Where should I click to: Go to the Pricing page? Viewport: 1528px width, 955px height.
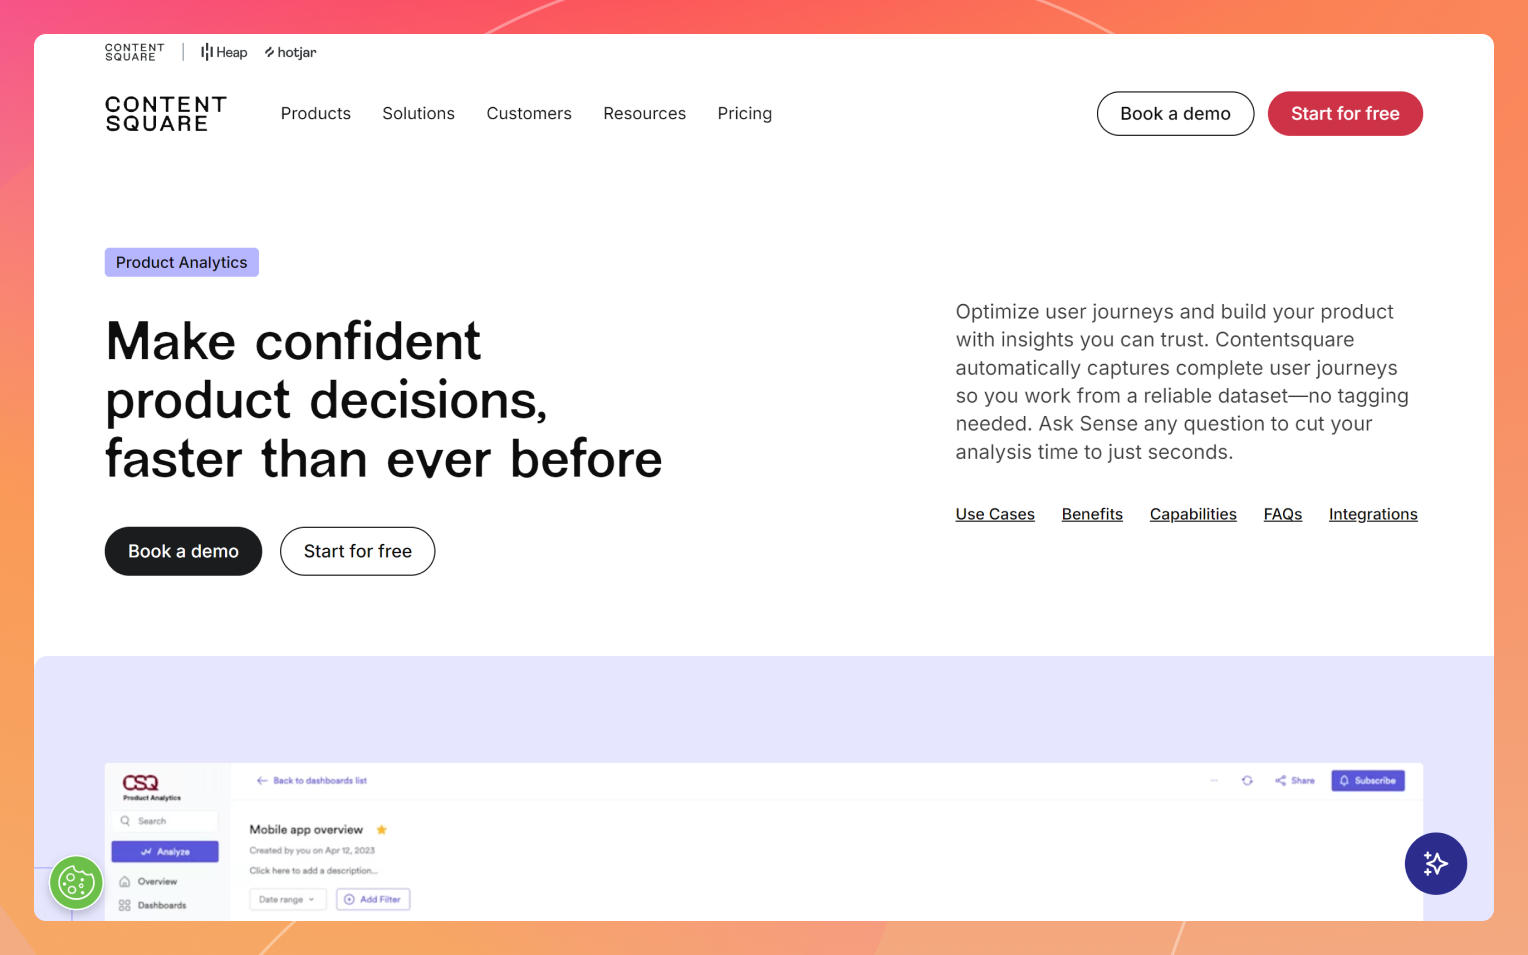click(x=744, y=114)
